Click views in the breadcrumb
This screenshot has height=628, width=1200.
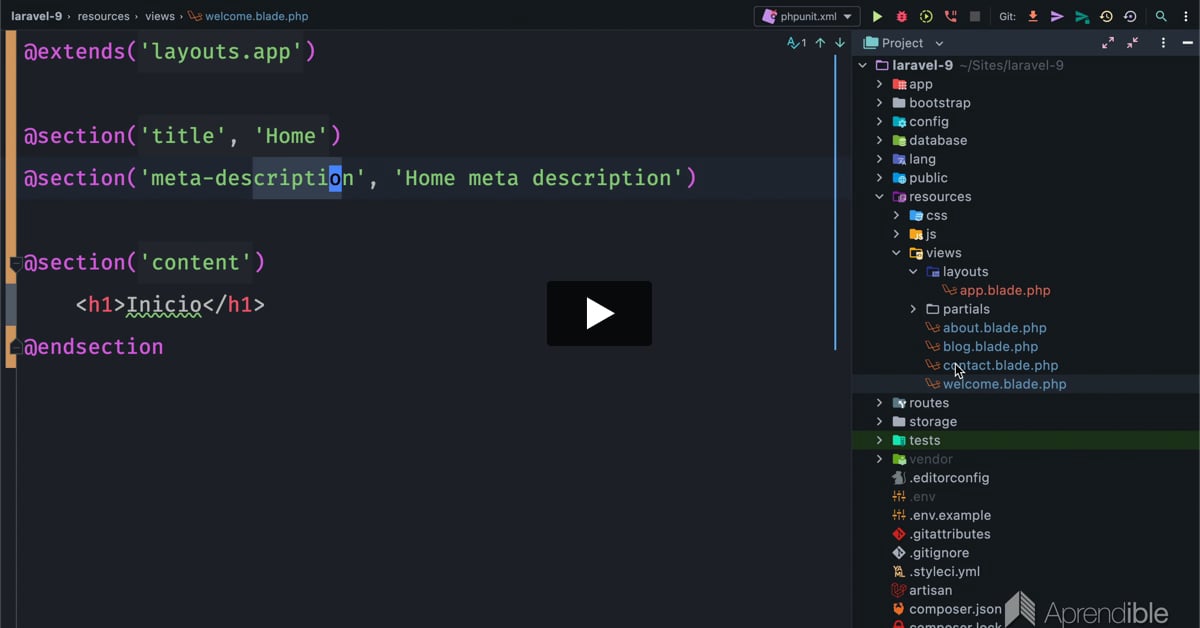tap(160, 16)
